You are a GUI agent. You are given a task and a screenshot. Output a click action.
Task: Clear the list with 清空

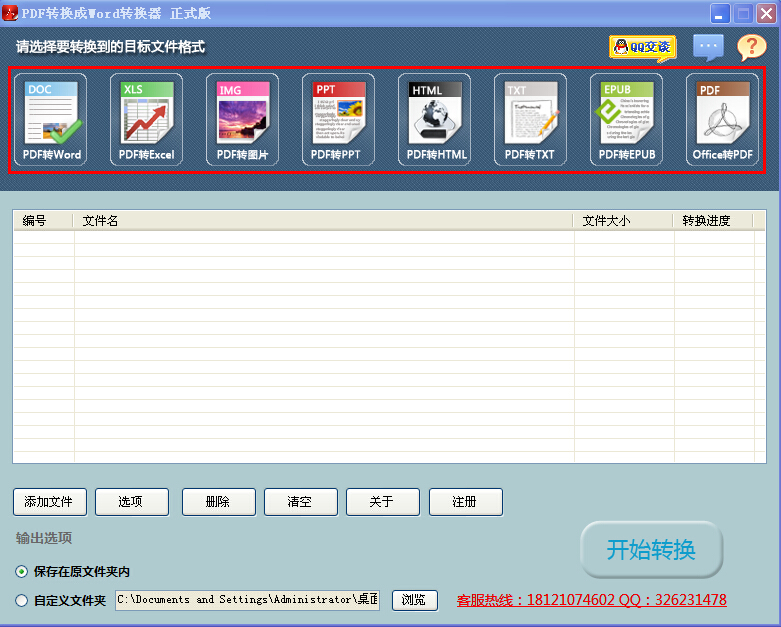[x=301, y=502]
